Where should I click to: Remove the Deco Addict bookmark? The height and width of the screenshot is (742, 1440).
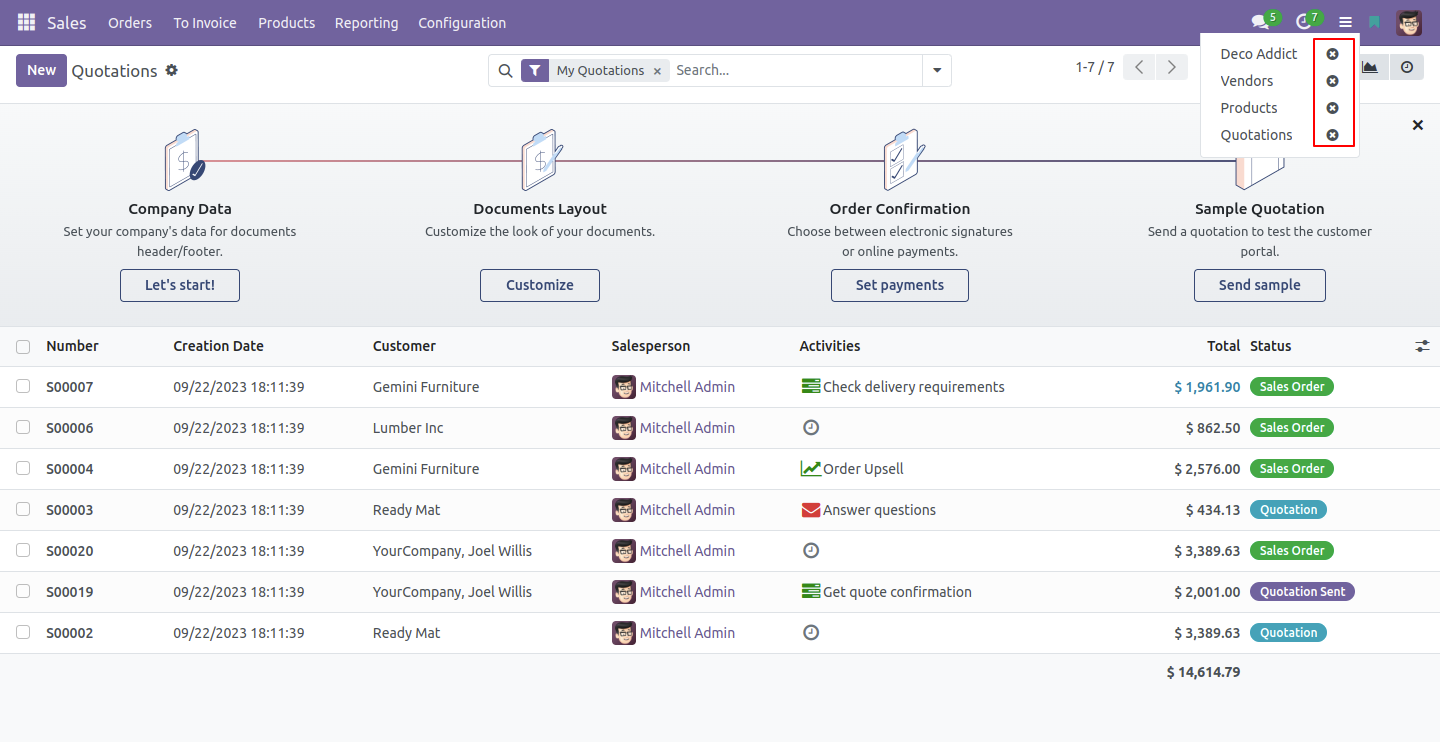[x=1332, y=54]
